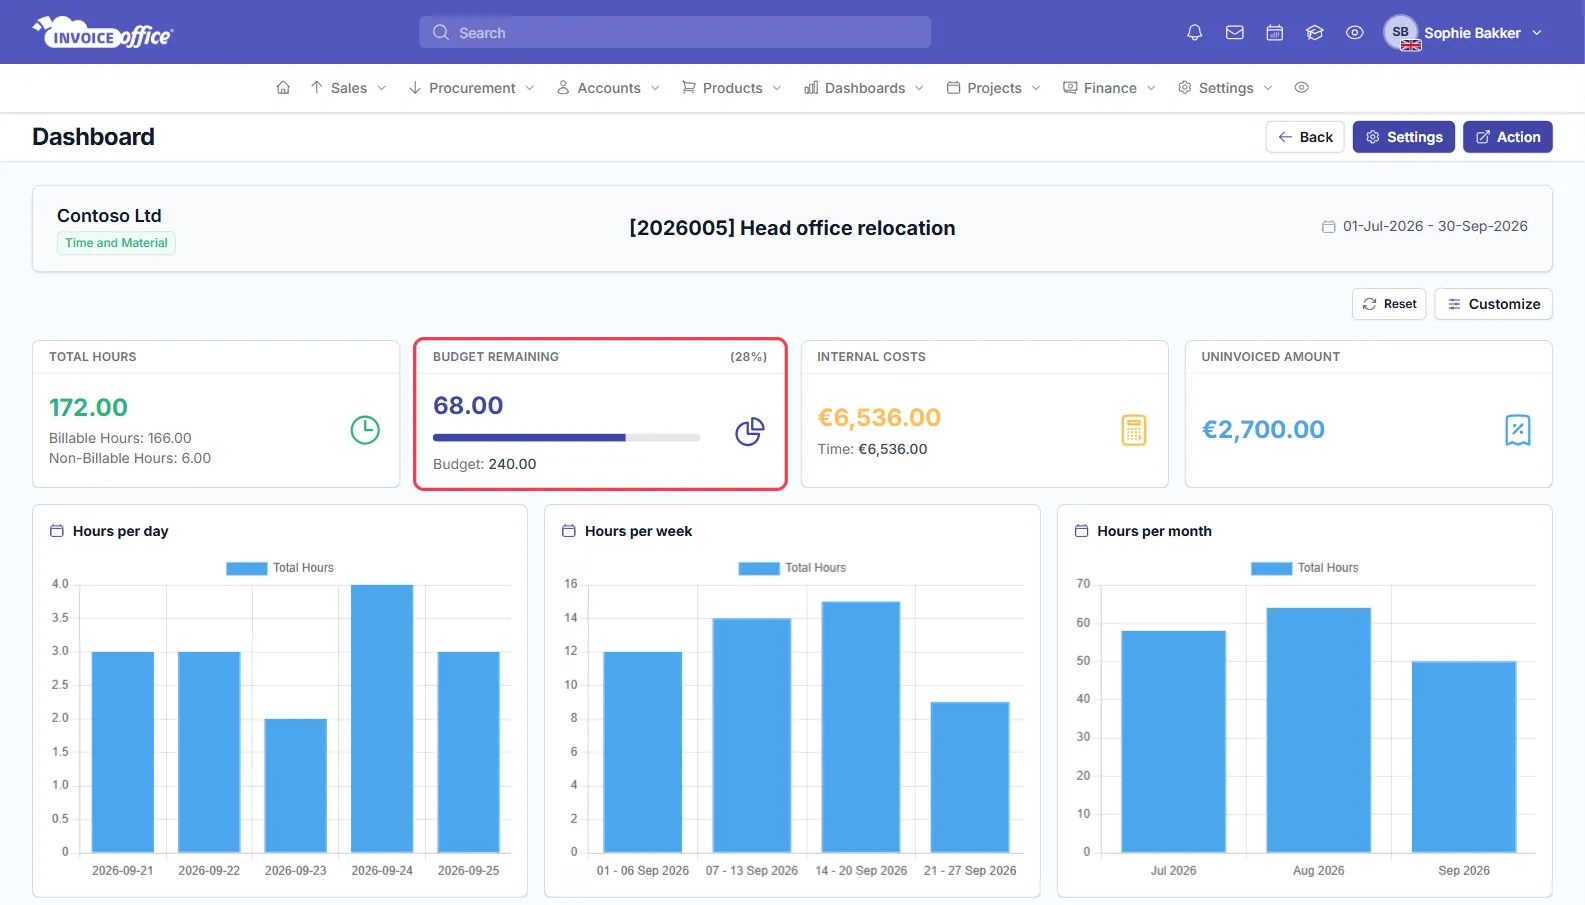Click the Customize button

tap(1493, 304)
